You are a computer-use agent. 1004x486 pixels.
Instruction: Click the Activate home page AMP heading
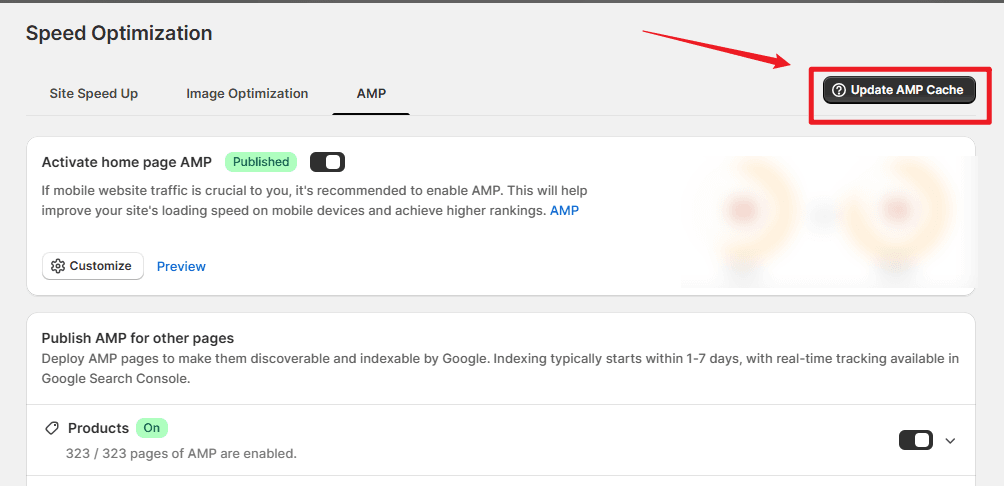[x=126, y=162]
